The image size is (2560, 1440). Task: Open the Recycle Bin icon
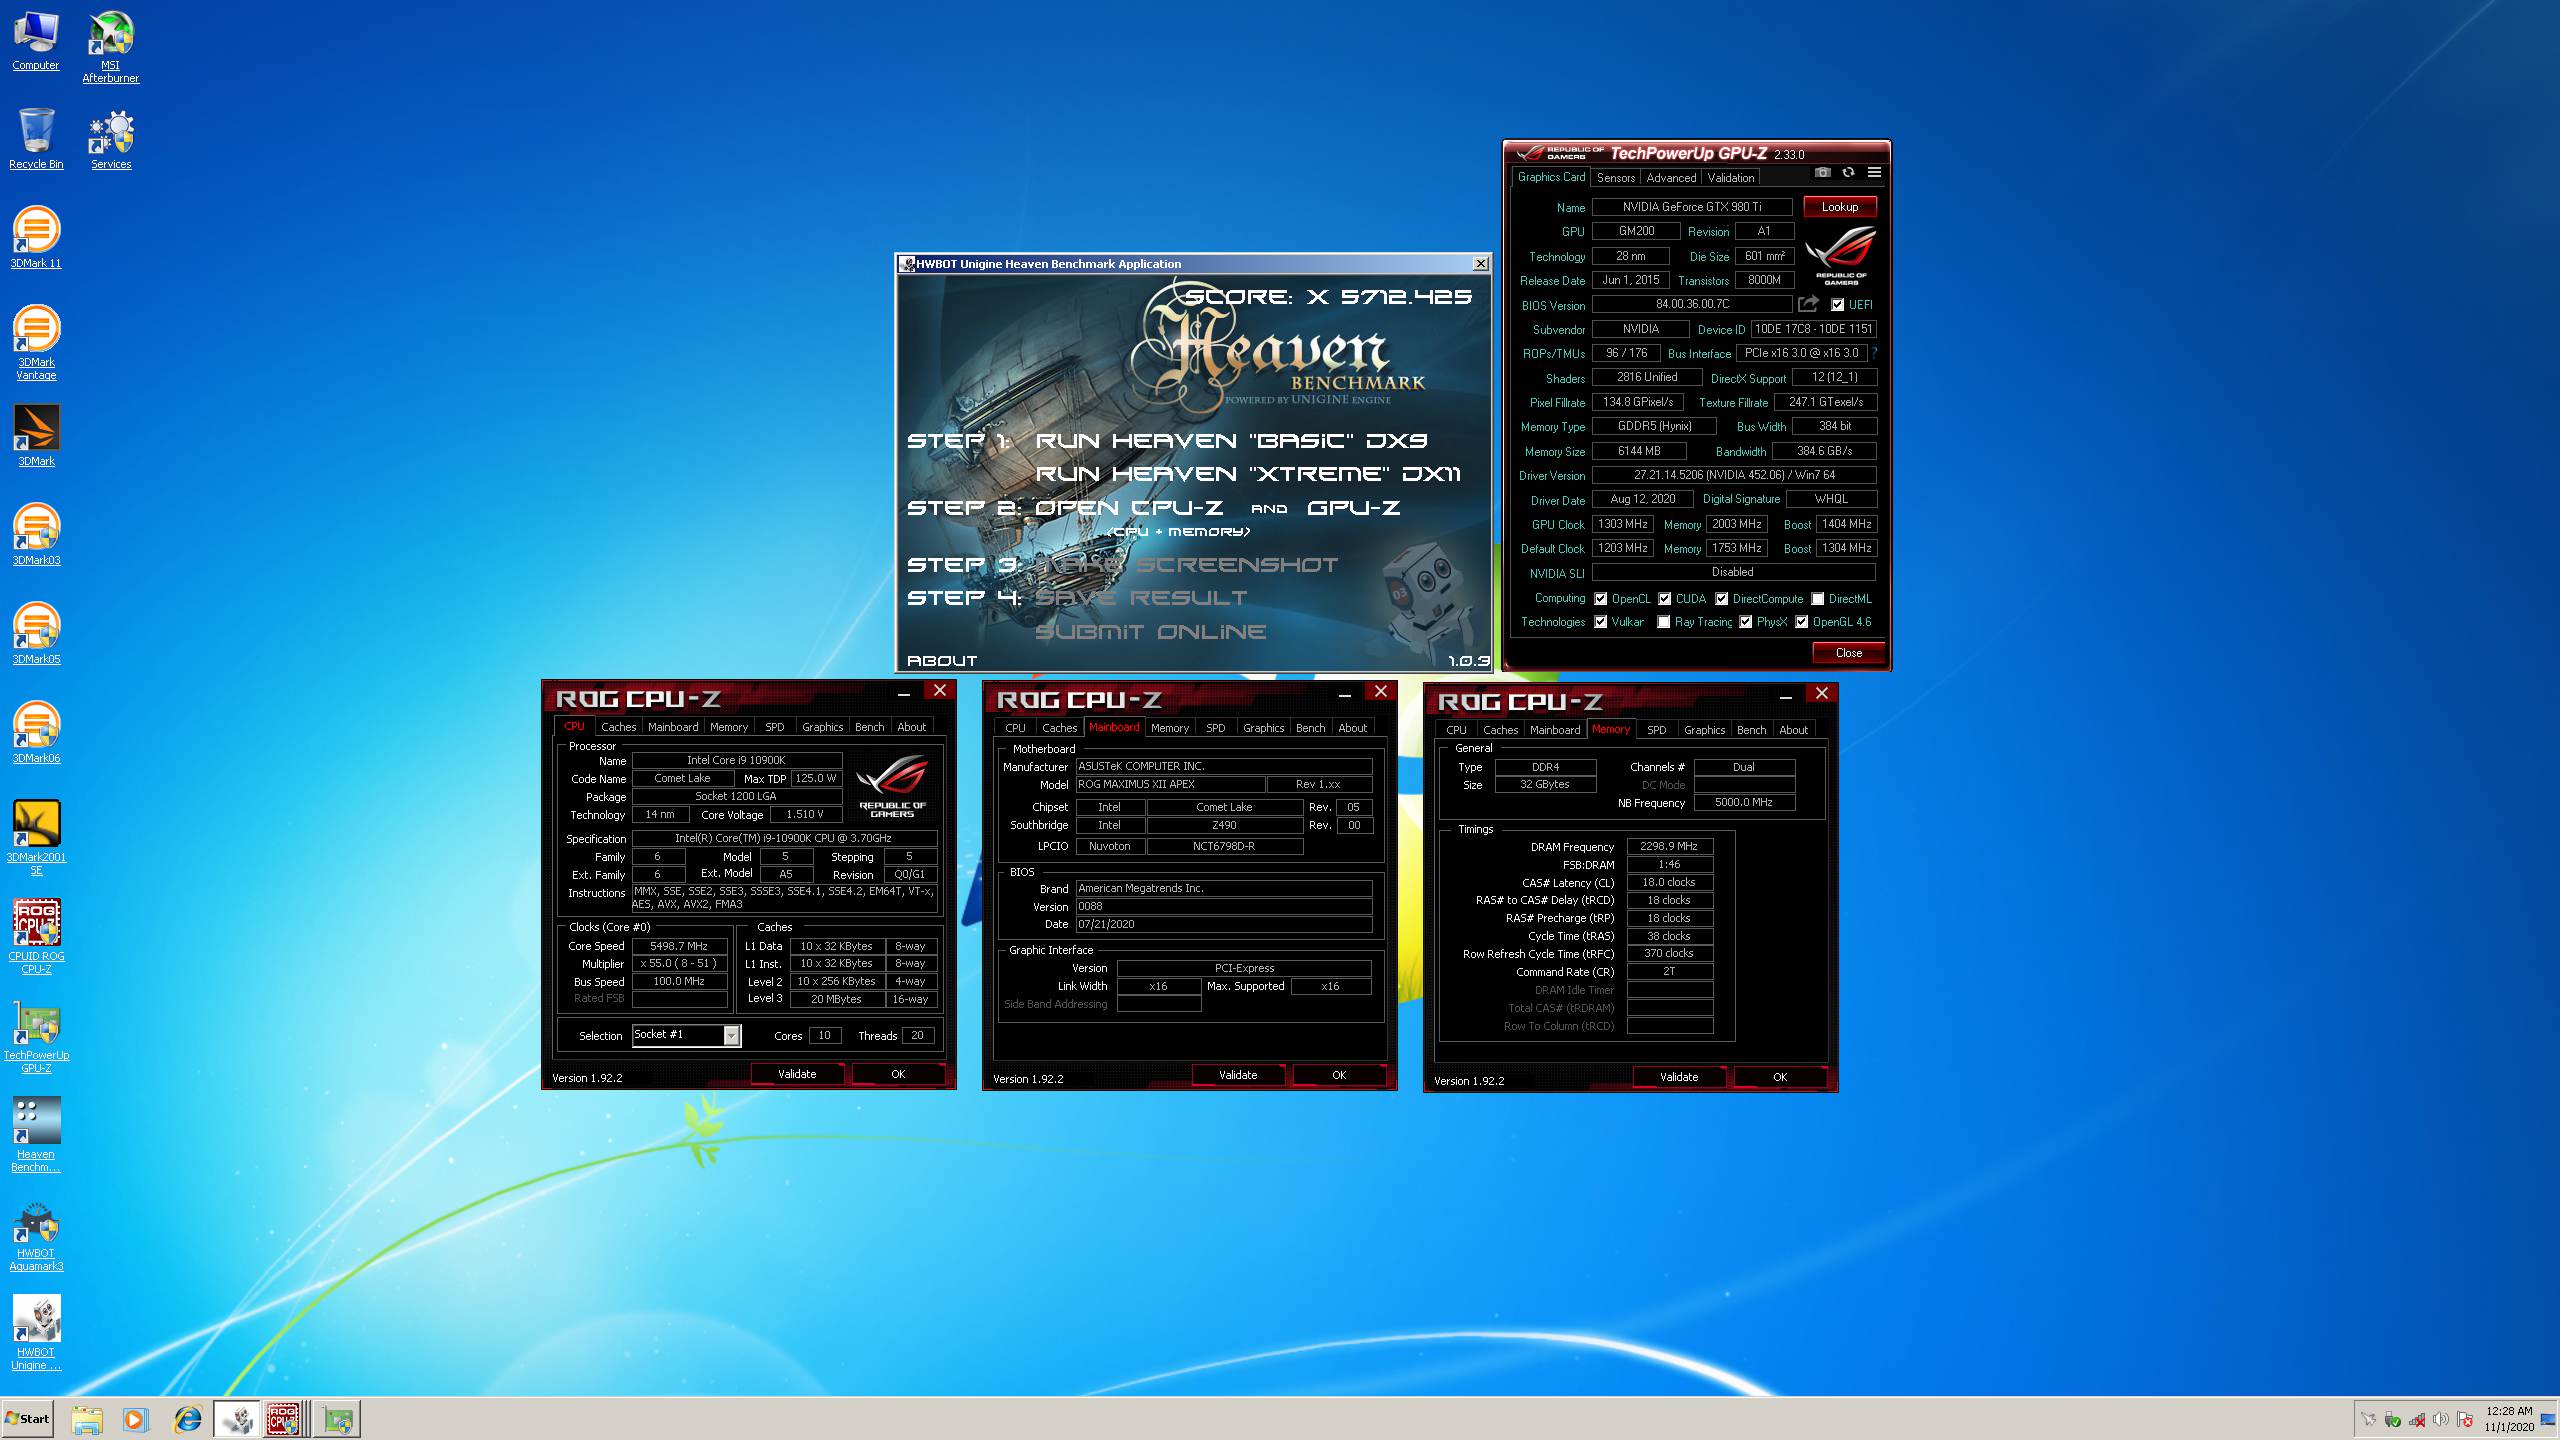tap(36, 138)
